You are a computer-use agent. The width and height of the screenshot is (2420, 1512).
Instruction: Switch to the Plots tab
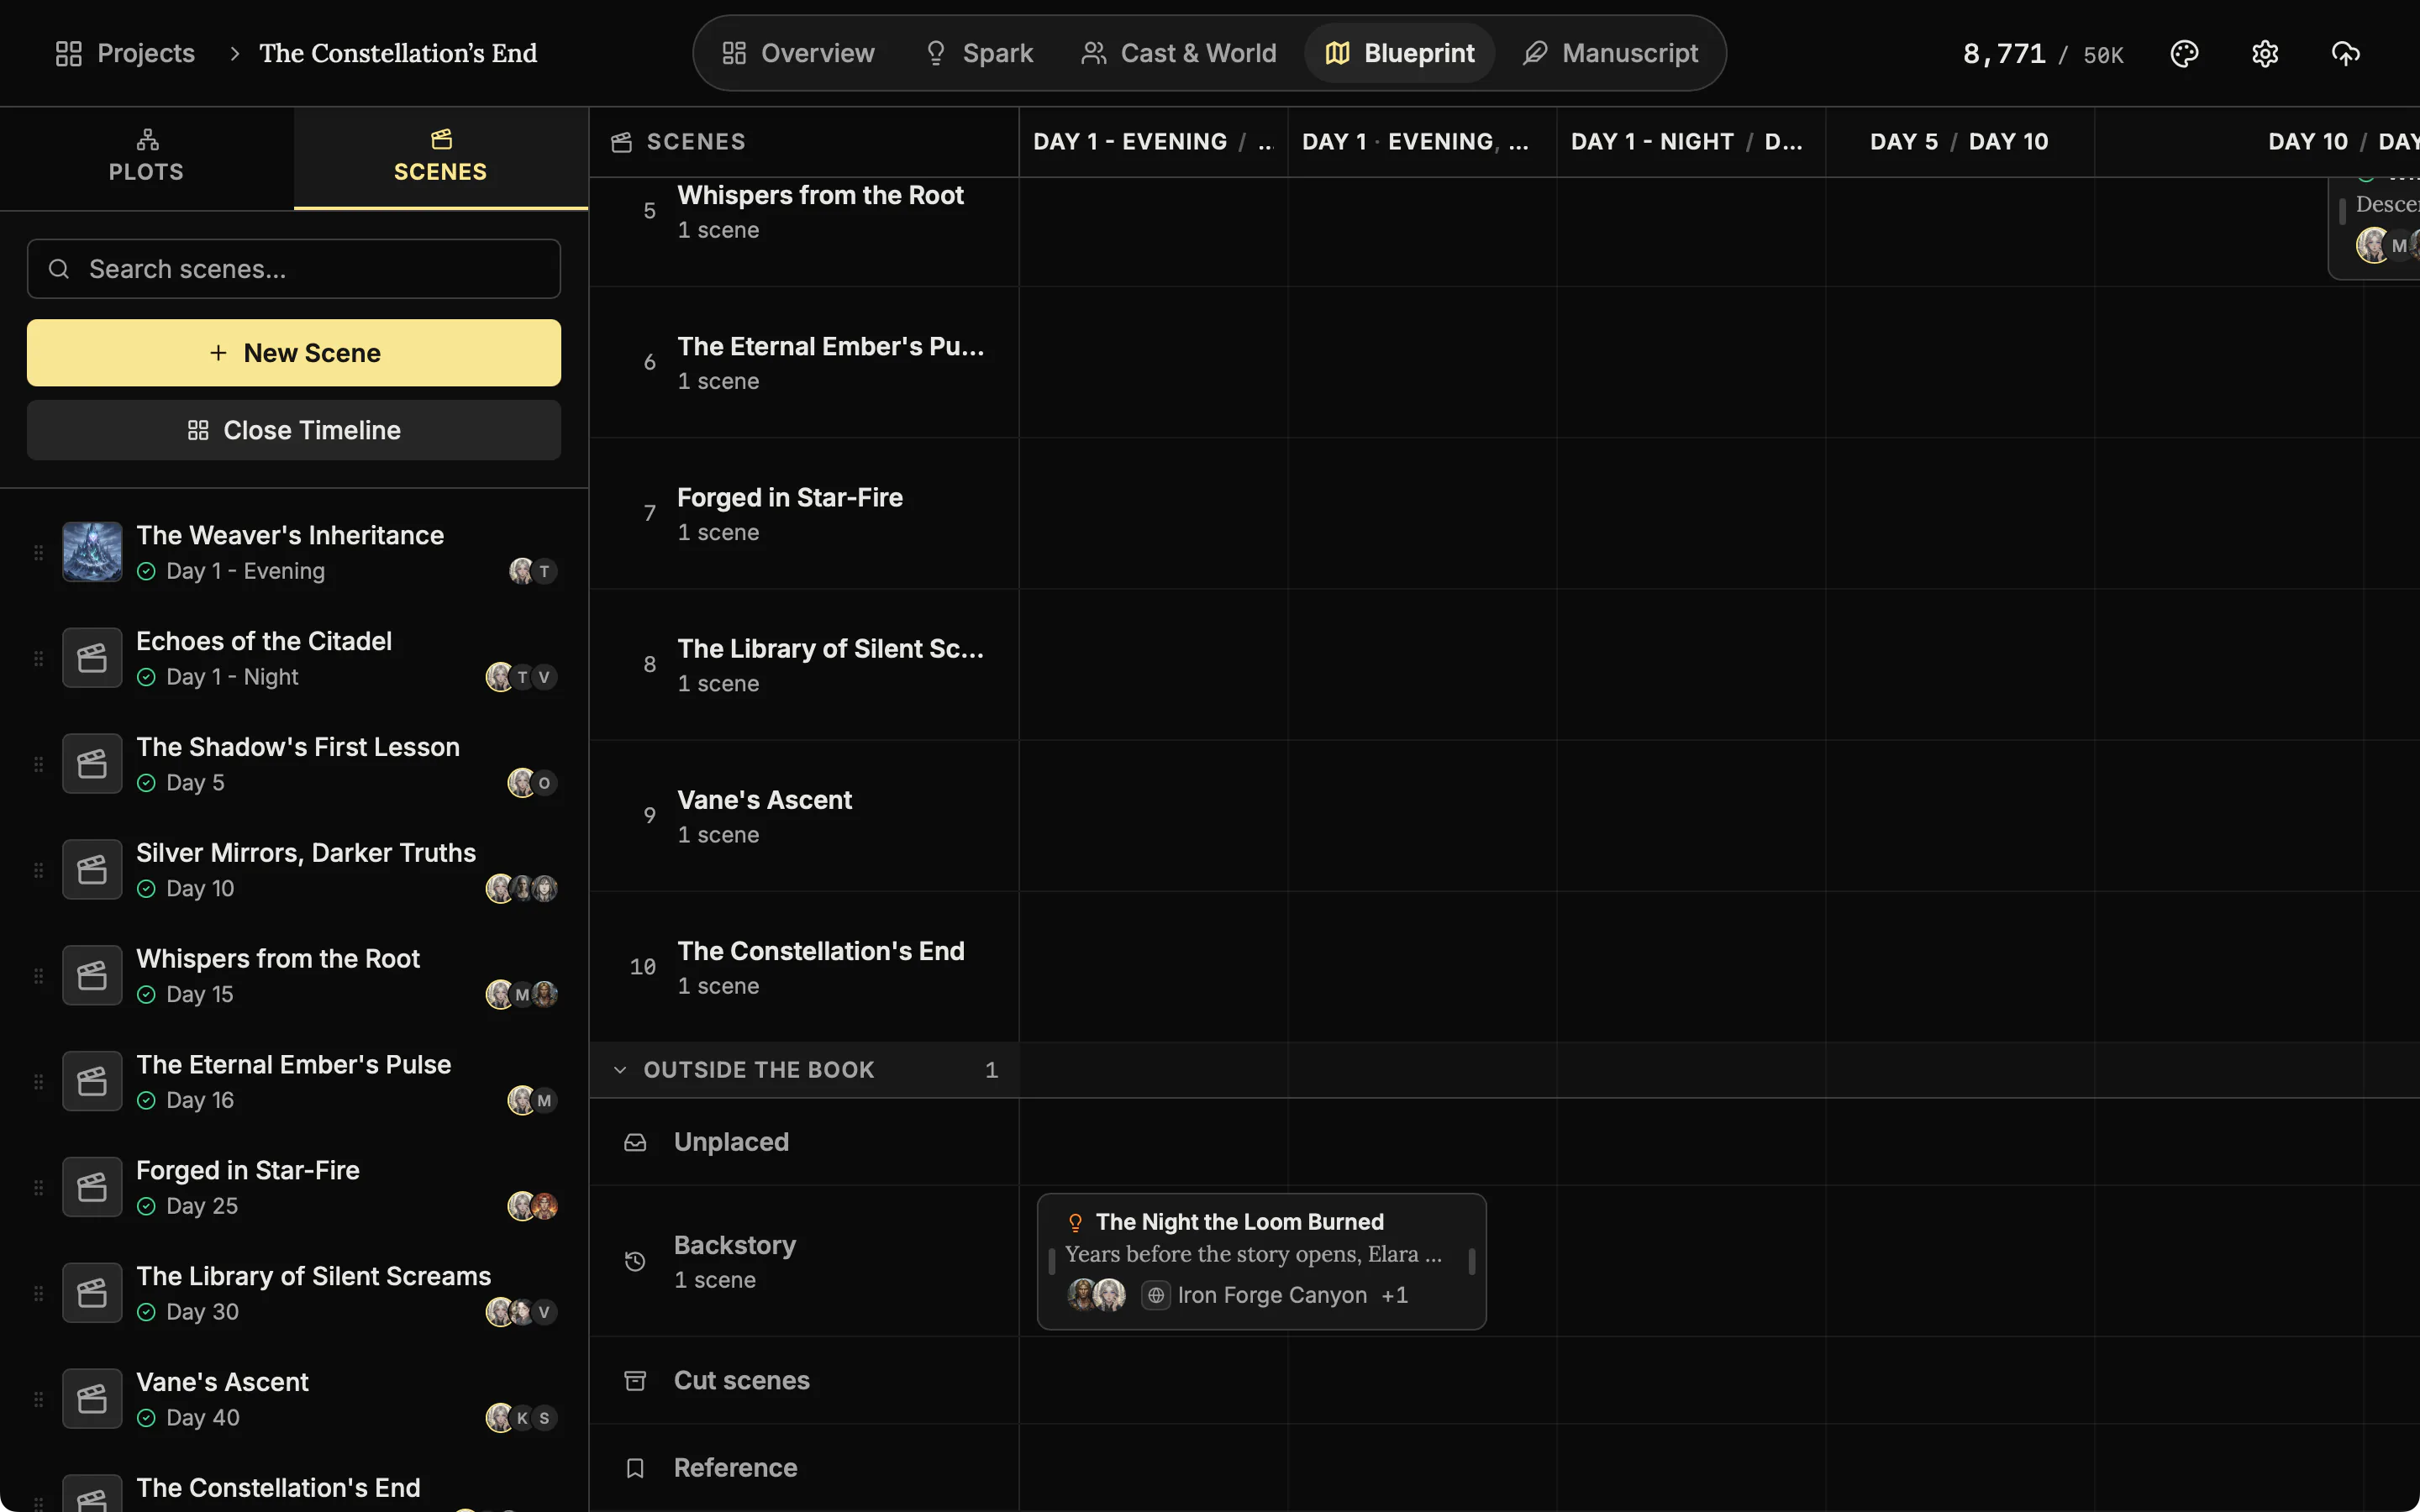[146, 158]
